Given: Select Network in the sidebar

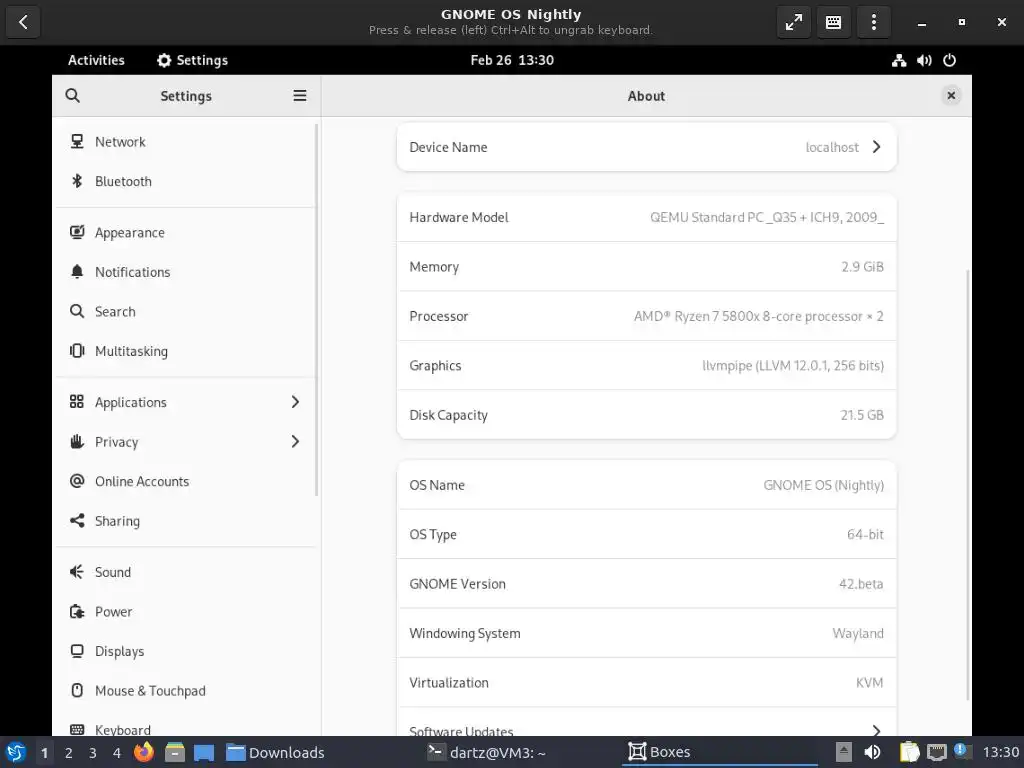Looking at the screenshot, I should point(185,142).
